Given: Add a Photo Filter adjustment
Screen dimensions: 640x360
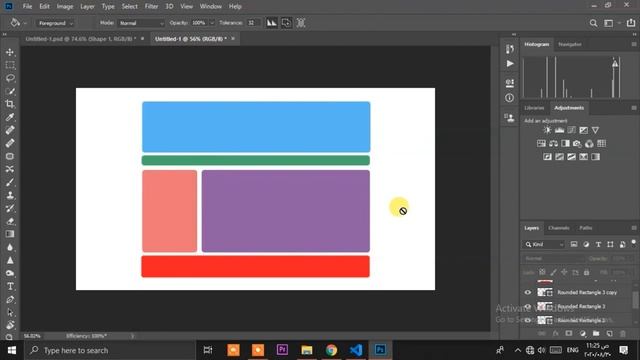Looking at the screenshot, I should tap(577, 143).
